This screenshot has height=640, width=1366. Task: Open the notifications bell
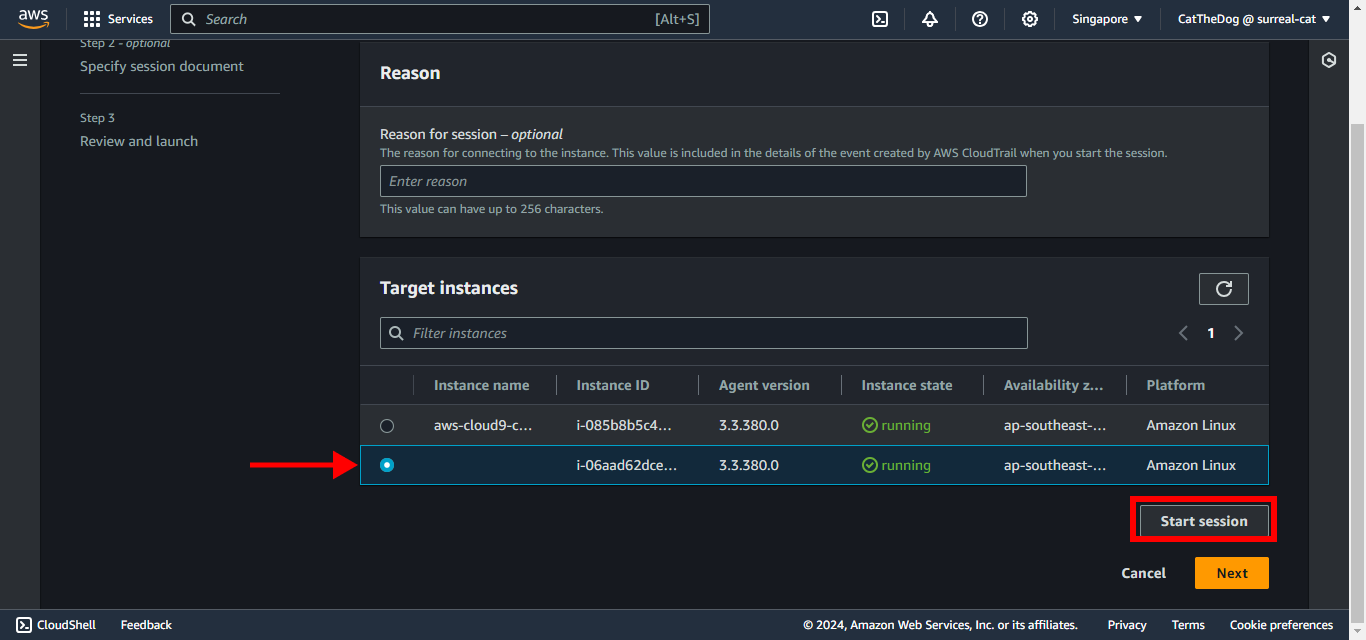[x=930, y=19]
